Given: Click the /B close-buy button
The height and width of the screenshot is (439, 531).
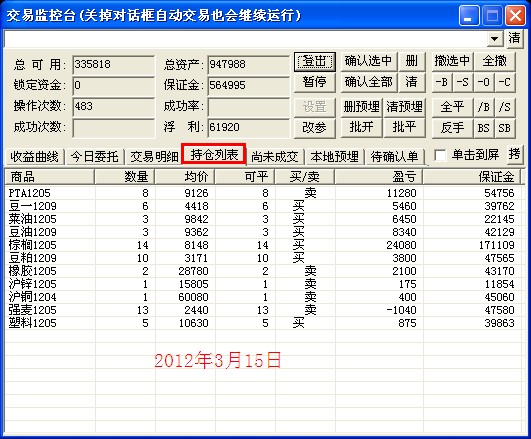Looking at the screenshot, I should click(x=484, y=107).
